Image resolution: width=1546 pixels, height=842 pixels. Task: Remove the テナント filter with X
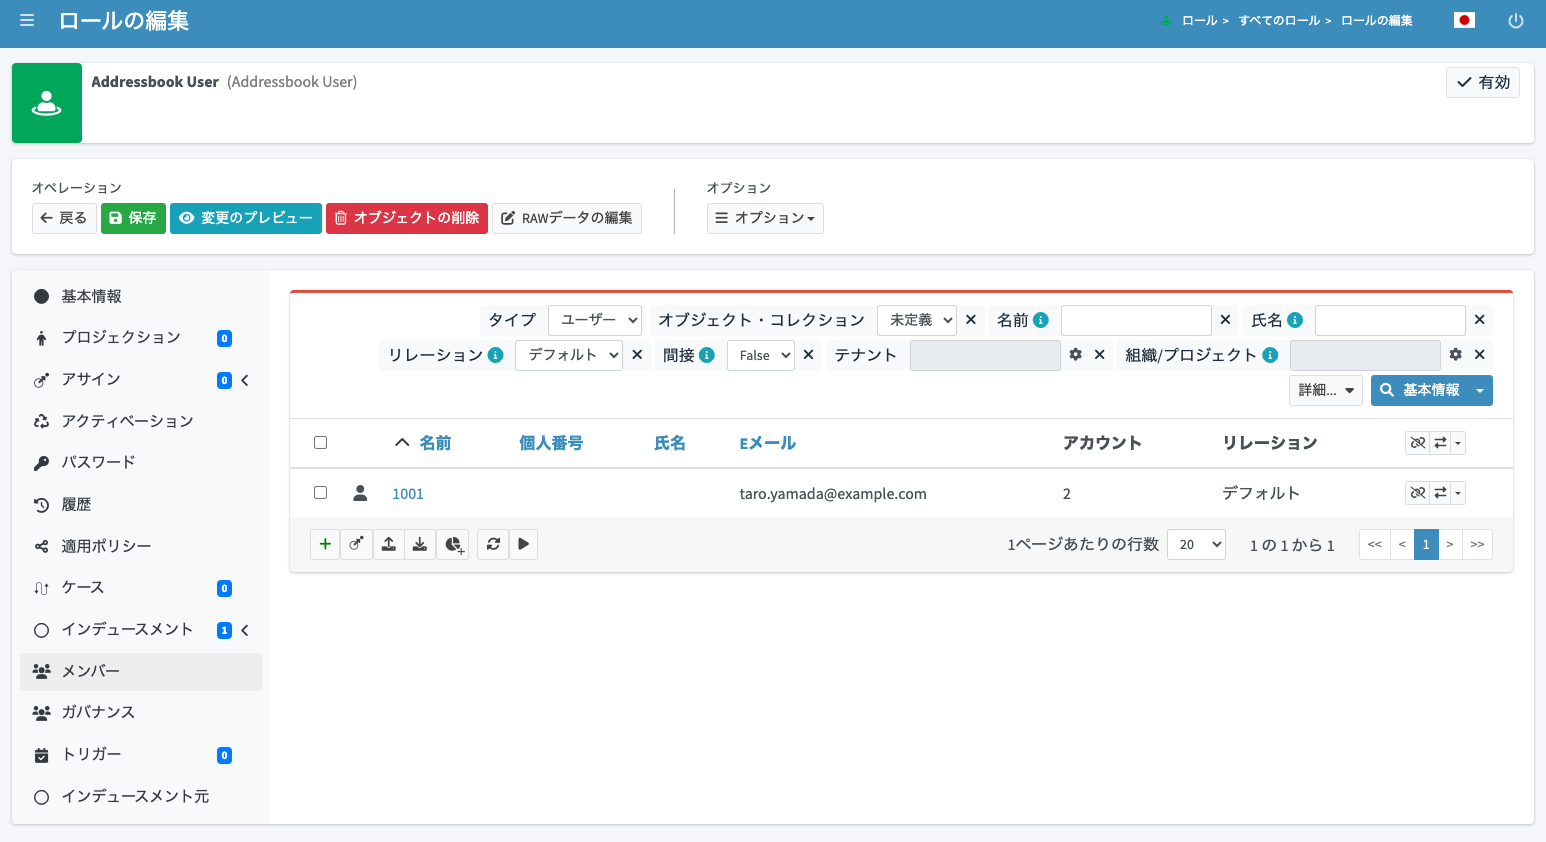[x=1099, y=355]
